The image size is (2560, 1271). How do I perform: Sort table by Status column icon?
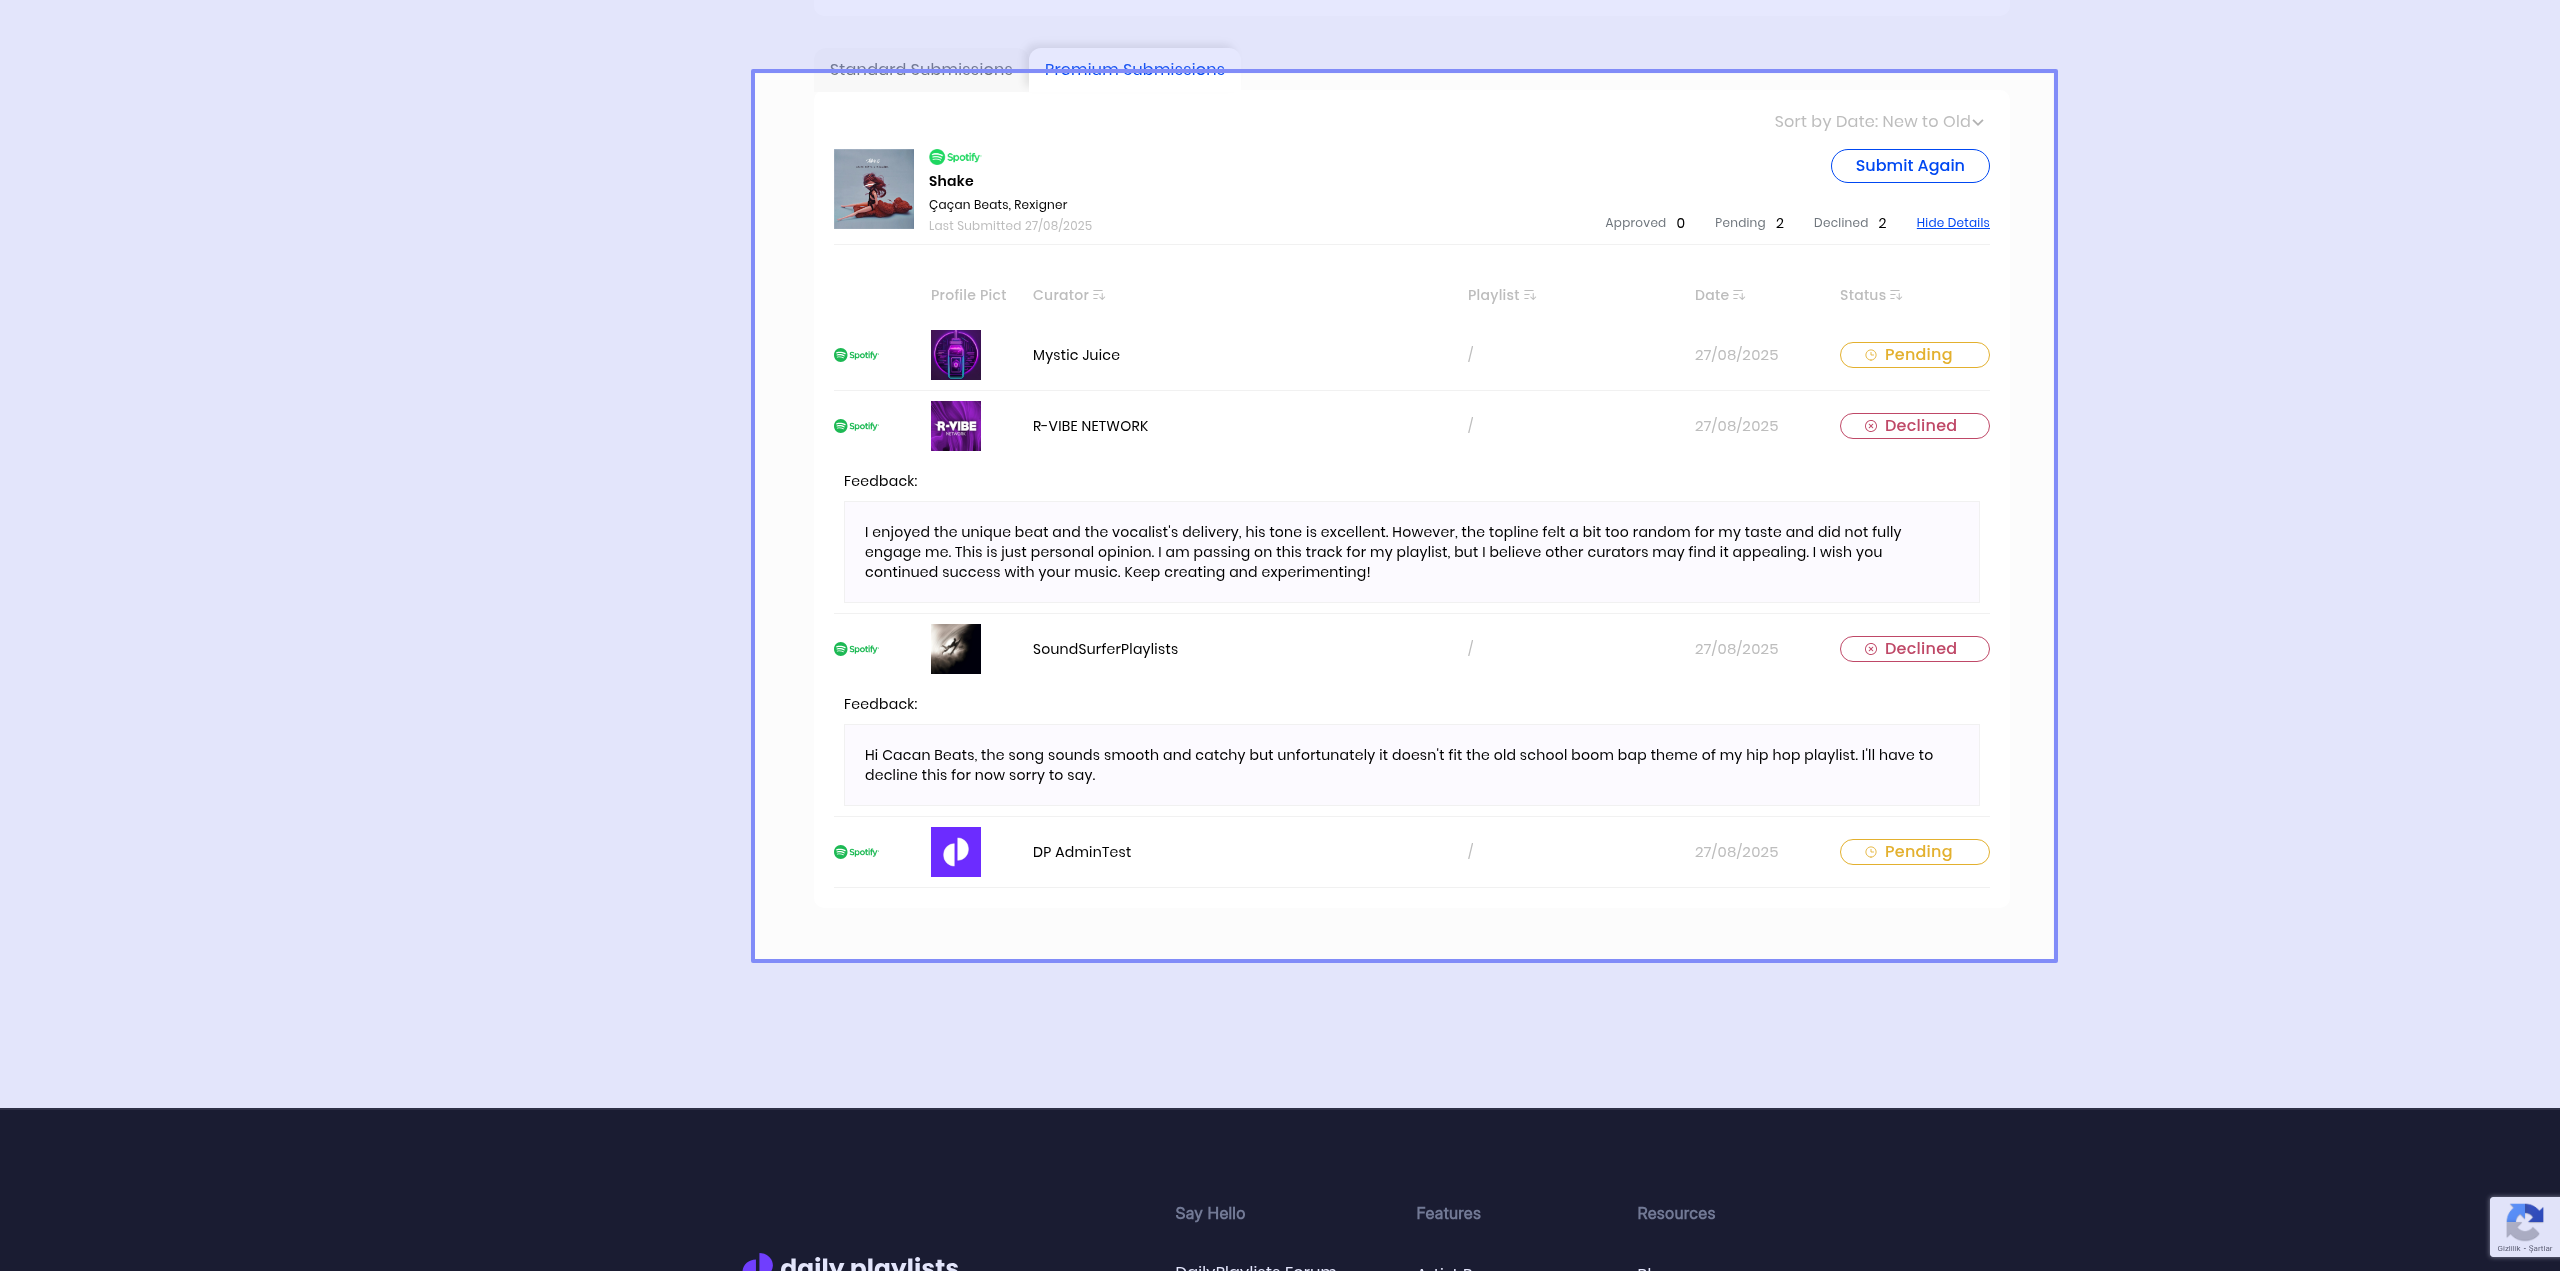click(1896, 295)
